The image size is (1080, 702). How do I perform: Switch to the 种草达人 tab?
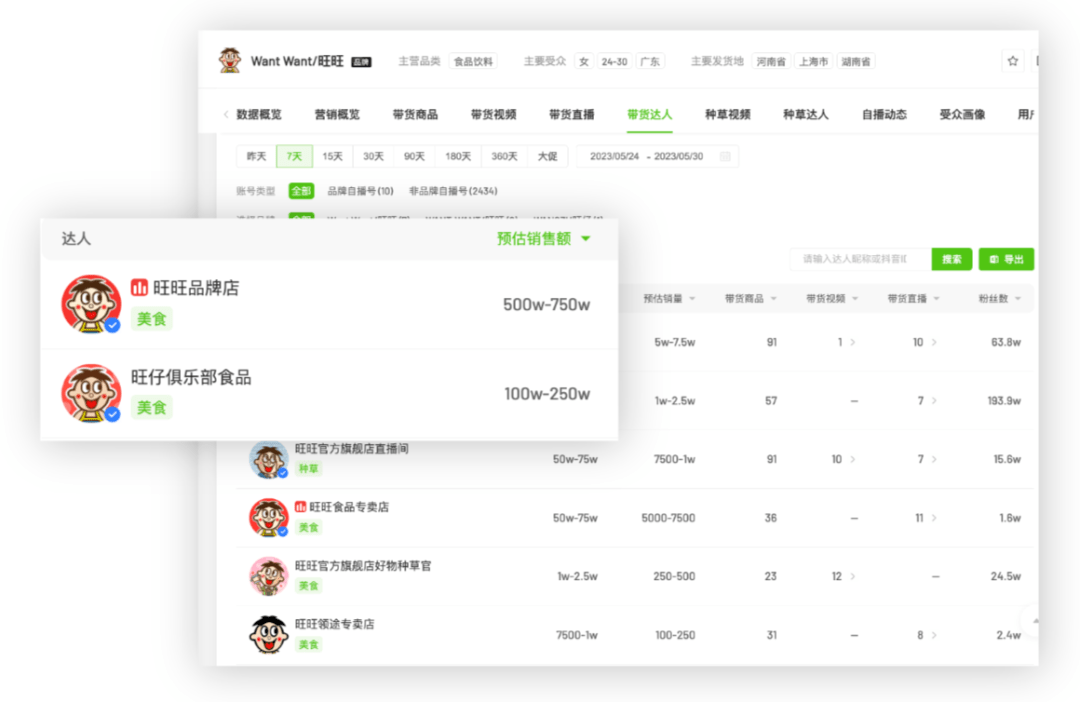(x=806, y=114)
